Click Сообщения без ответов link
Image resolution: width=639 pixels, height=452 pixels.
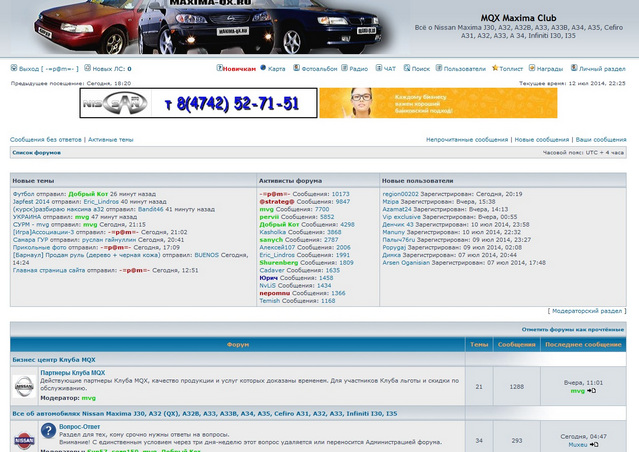tap(46, 140)
